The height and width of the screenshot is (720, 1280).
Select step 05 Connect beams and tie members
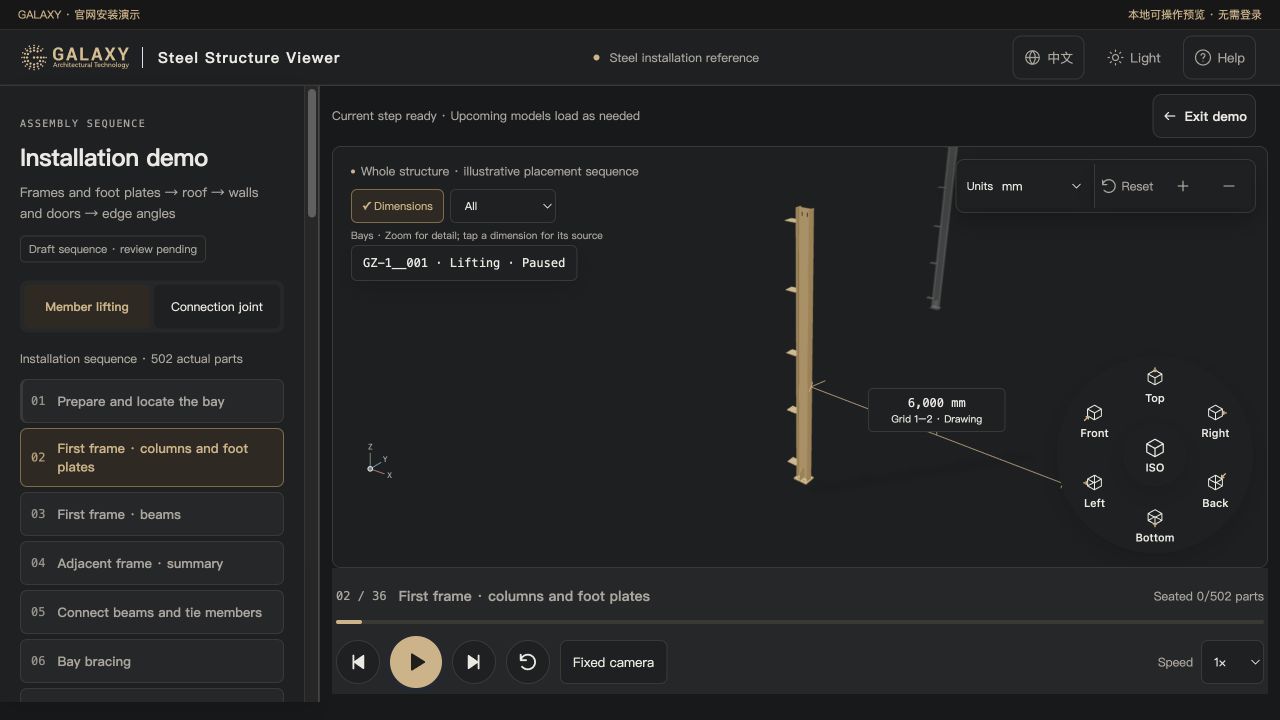(x=152, y=612)
